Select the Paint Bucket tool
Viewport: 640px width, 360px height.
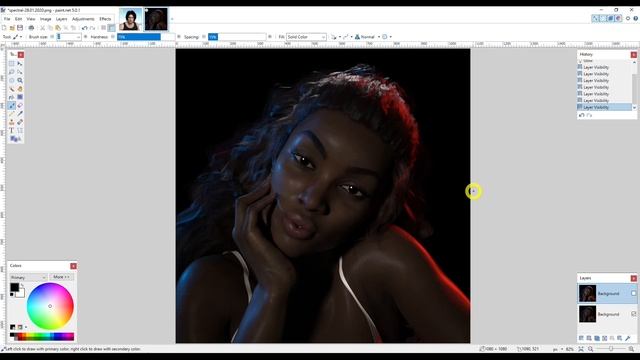[x=12, y=97]
